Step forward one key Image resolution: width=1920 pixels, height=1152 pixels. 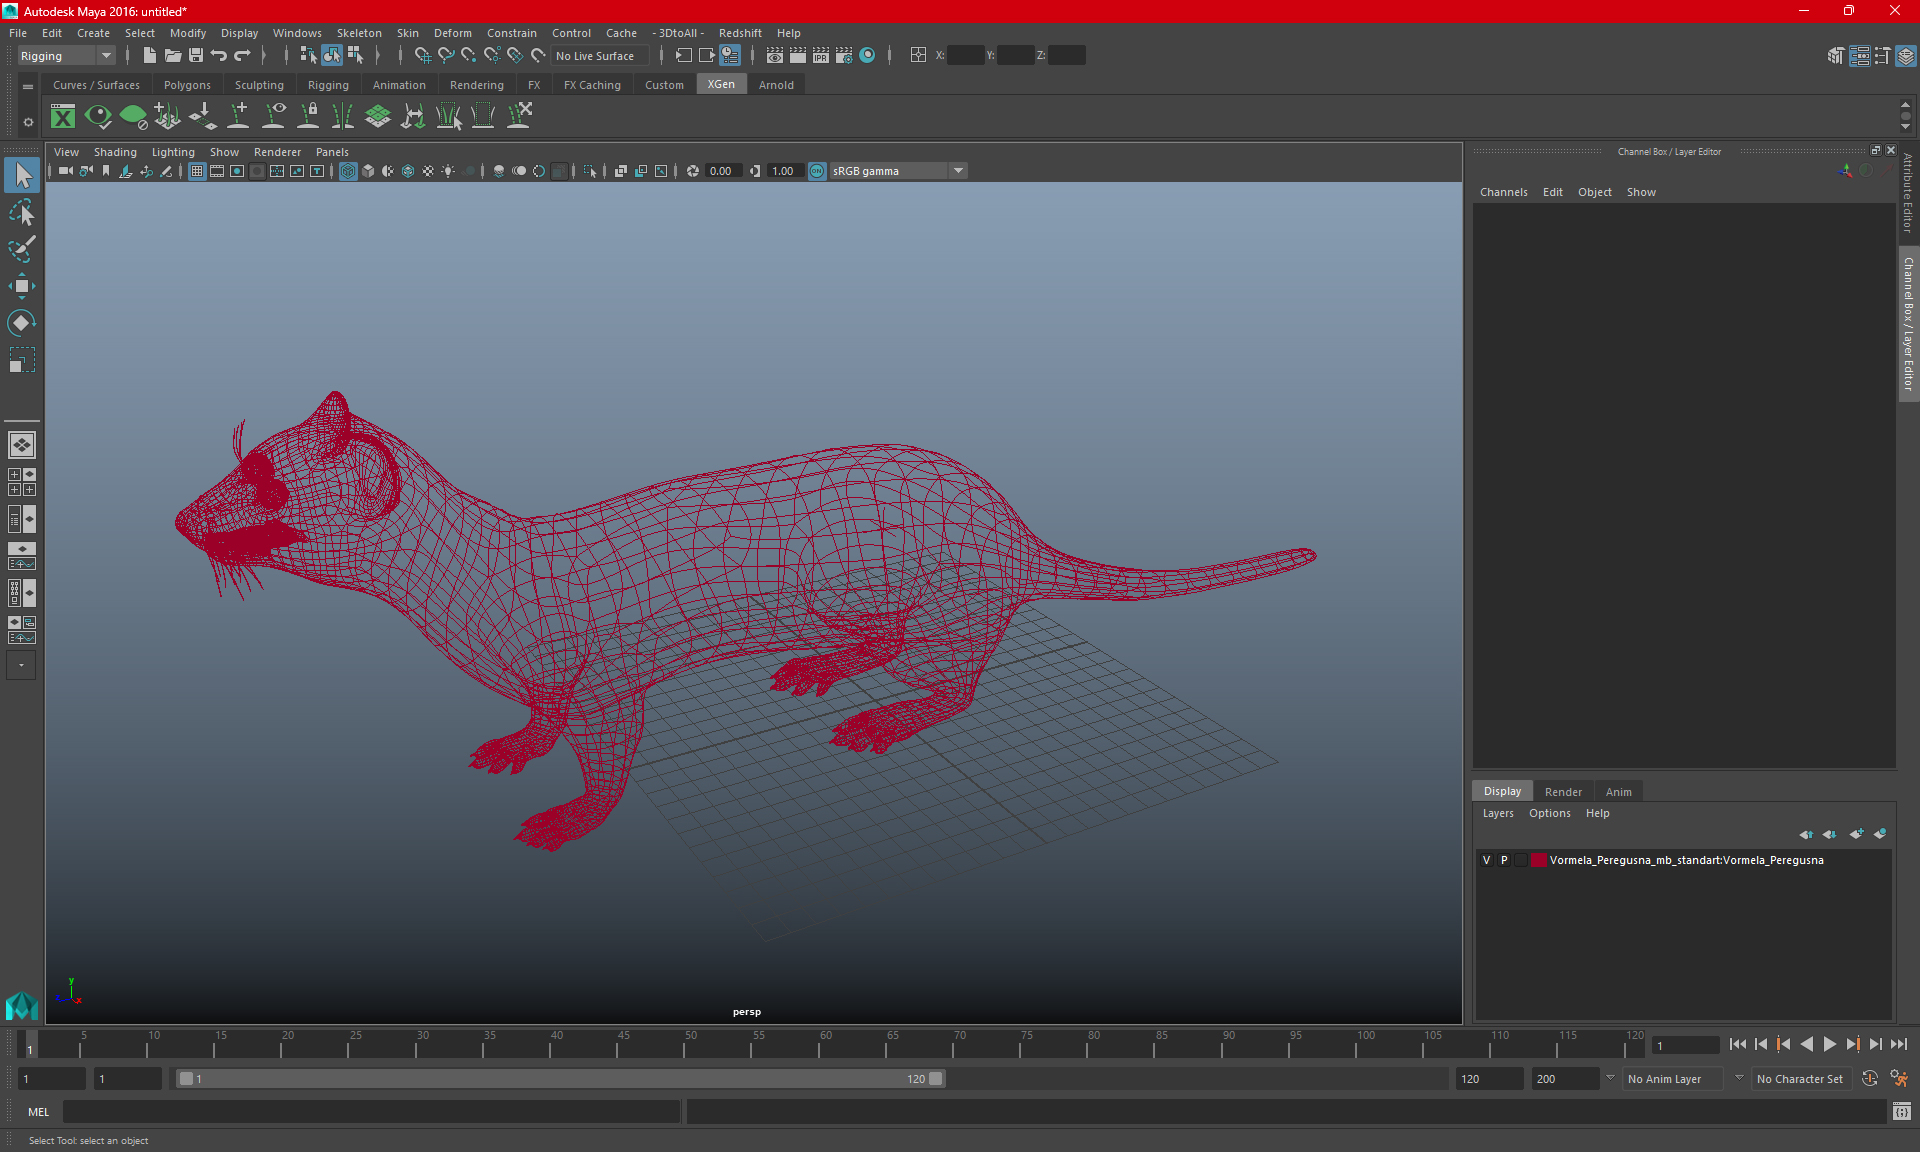click(1852, 1044)
